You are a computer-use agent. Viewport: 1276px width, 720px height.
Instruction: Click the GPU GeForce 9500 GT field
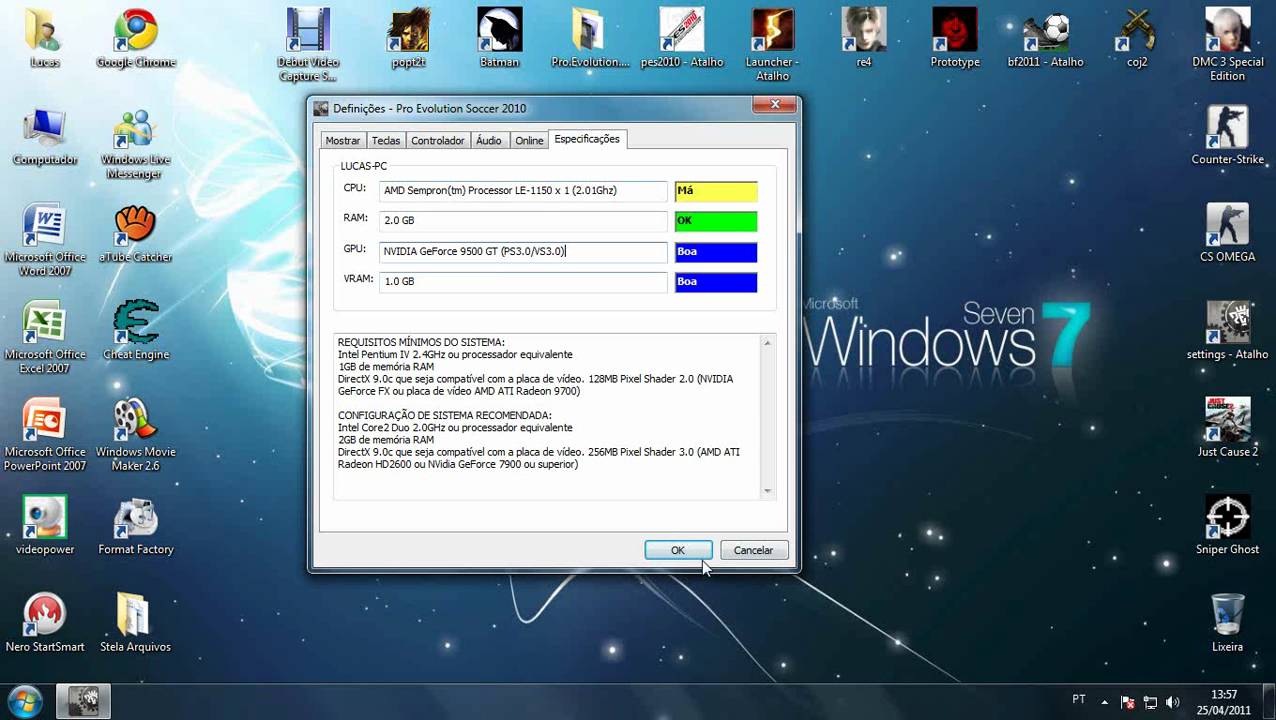(x=523, y=252)
